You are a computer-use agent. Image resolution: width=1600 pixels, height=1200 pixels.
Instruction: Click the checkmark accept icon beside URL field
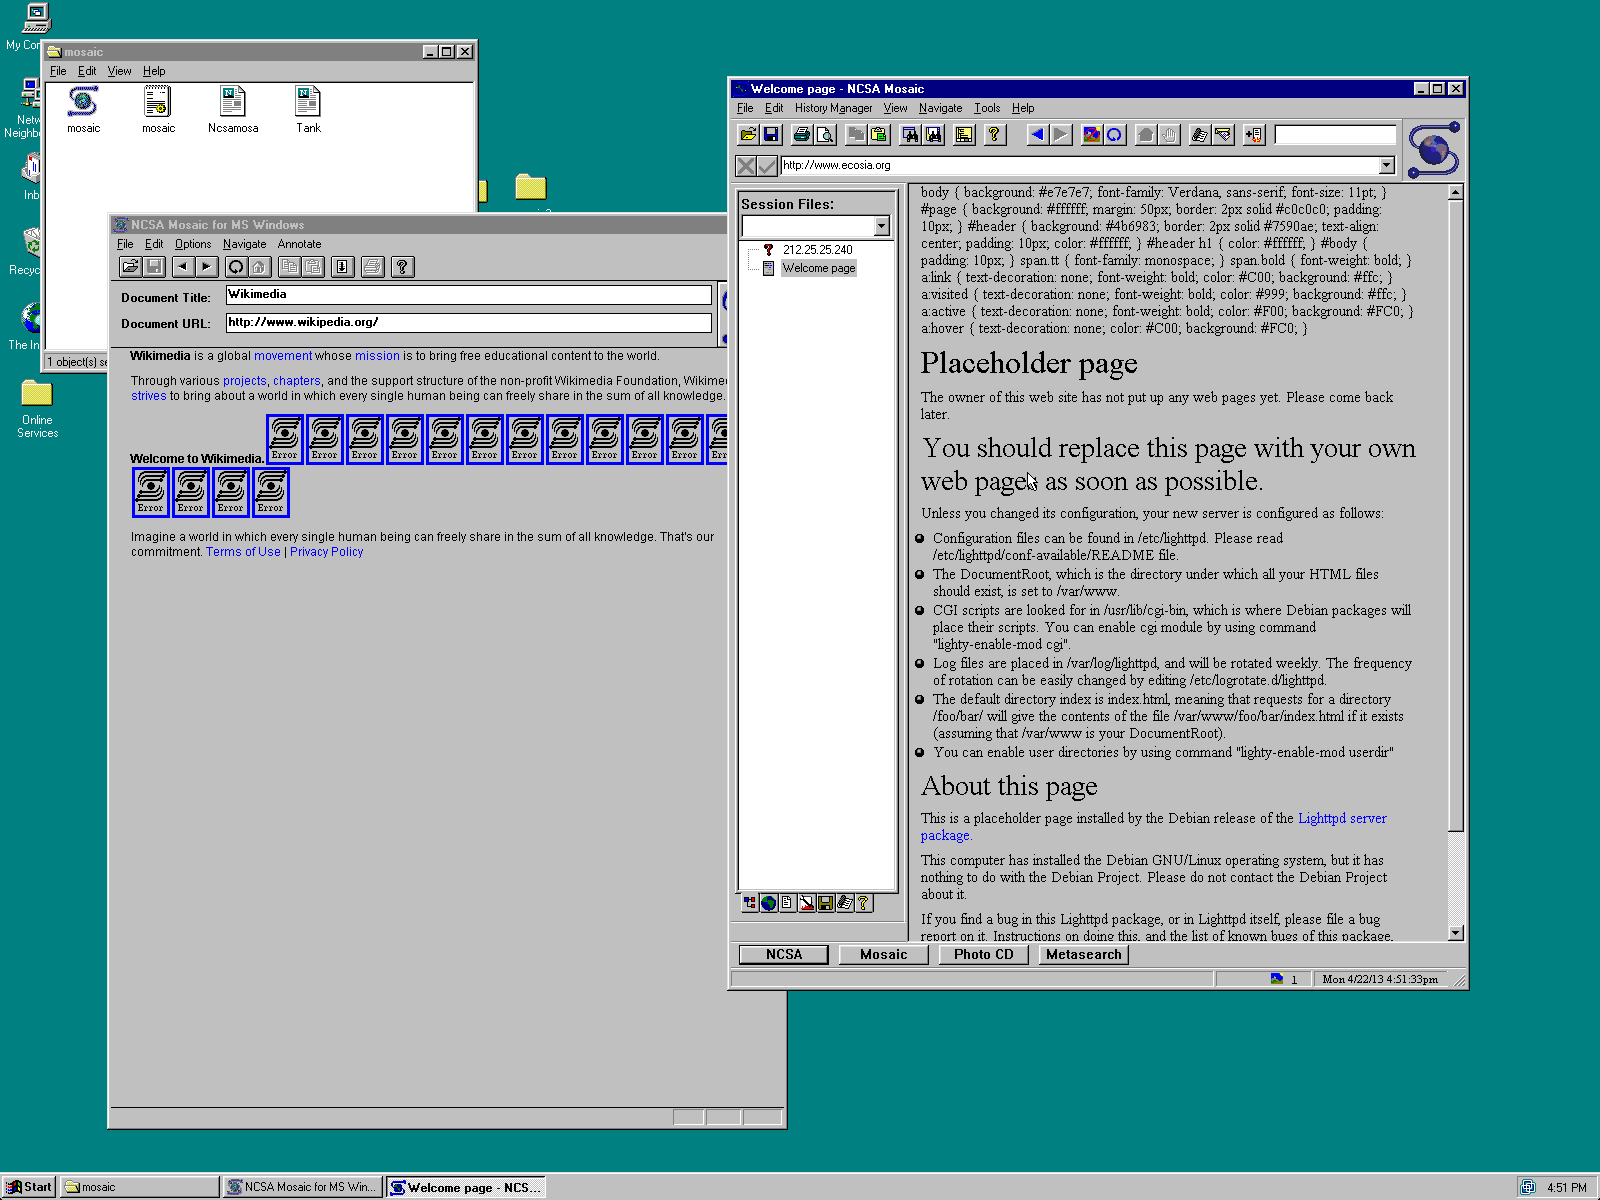coord(767,166)
